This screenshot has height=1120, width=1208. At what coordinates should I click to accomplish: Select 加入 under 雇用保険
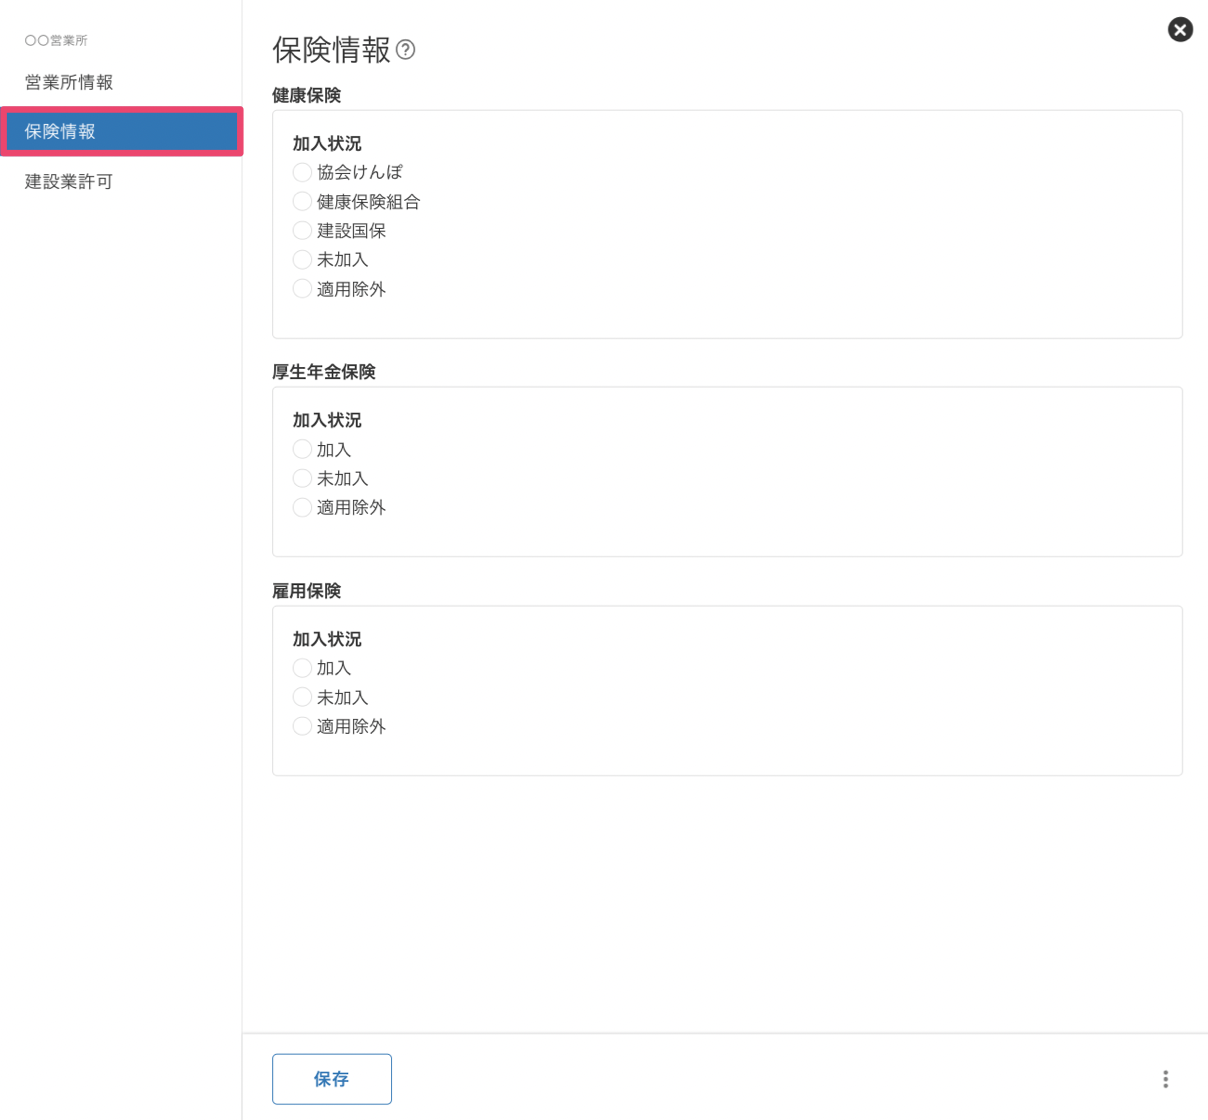(302, 668)
